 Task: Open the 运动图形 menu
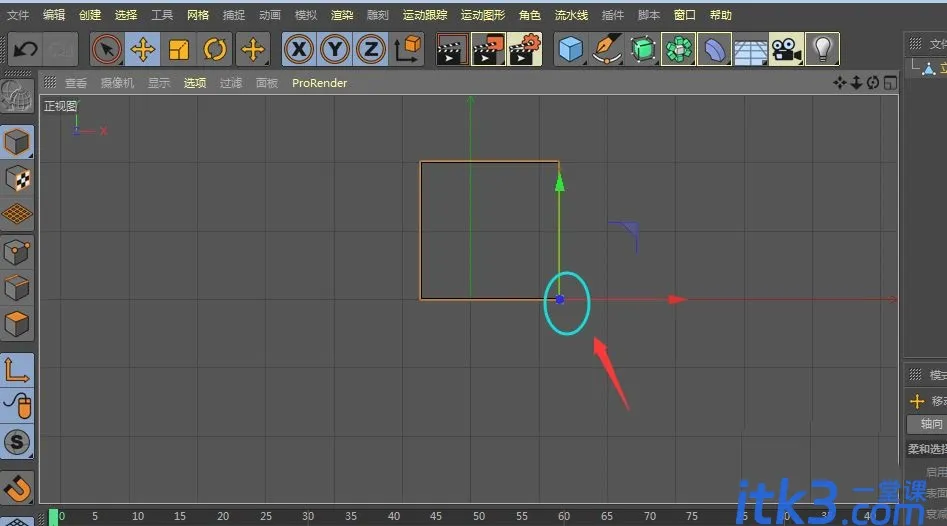click(x=483, y=15)
